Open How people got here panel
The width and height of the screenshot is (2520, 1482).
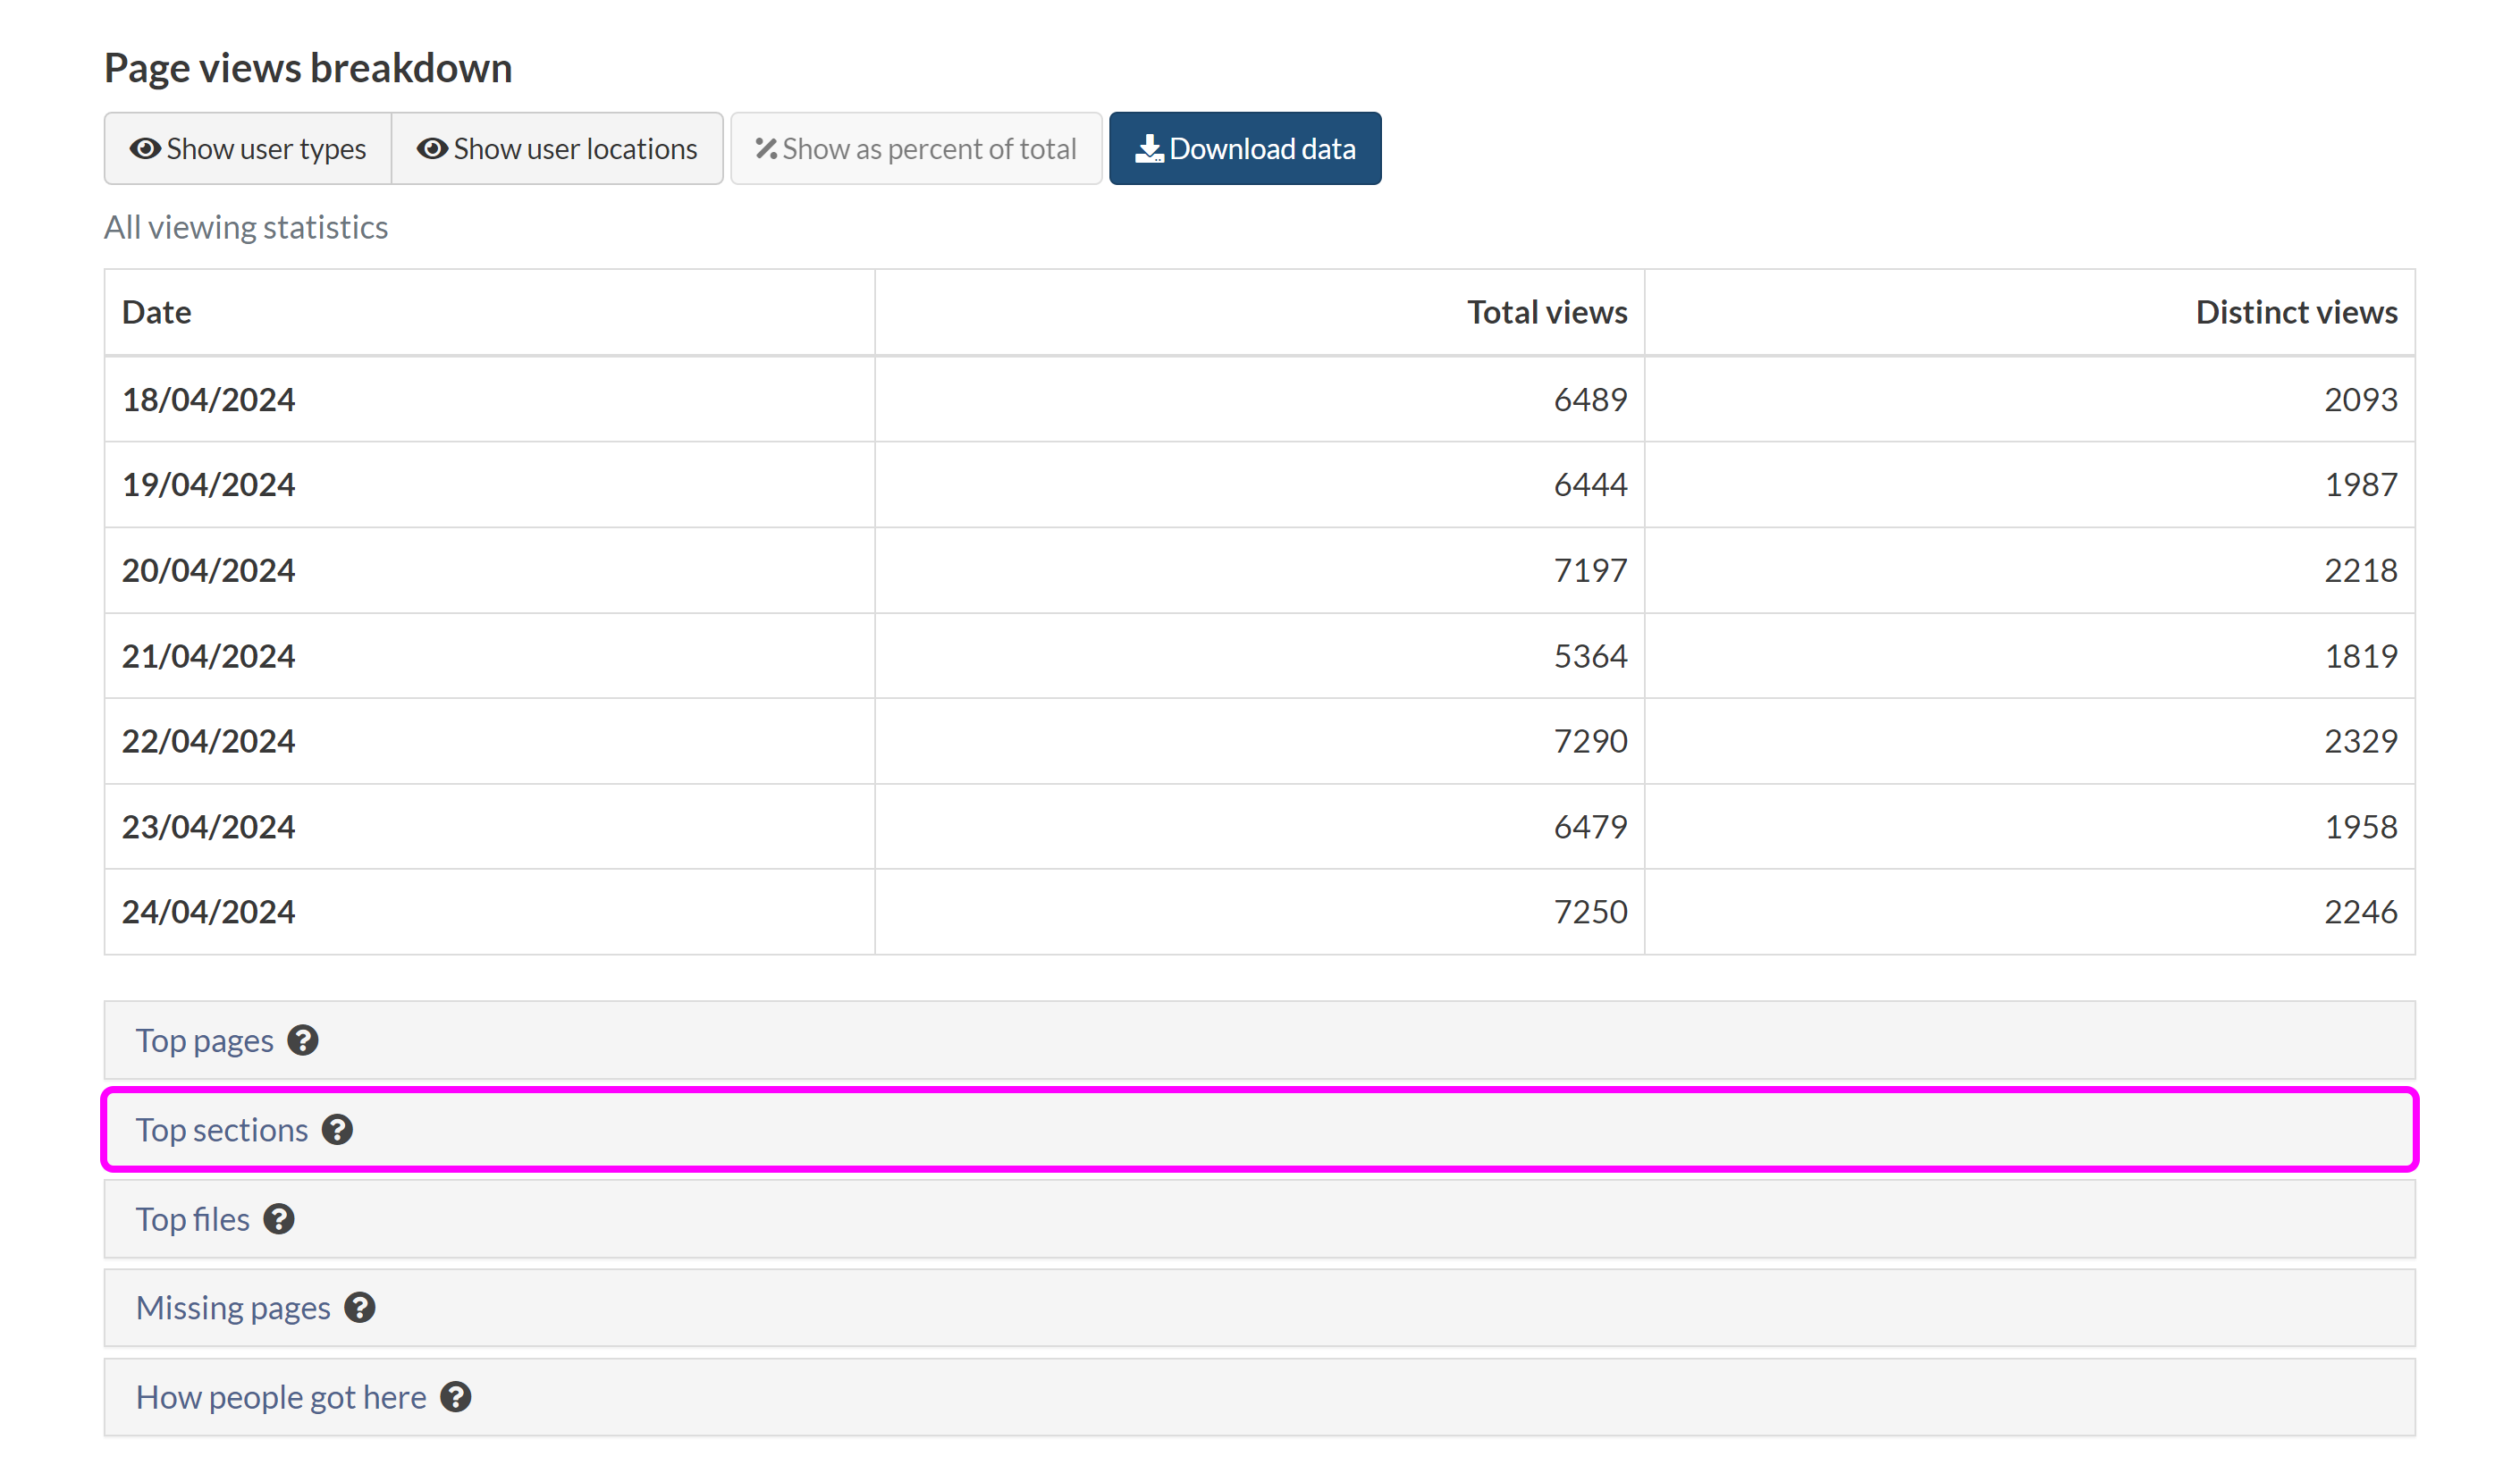(281, 1396)
